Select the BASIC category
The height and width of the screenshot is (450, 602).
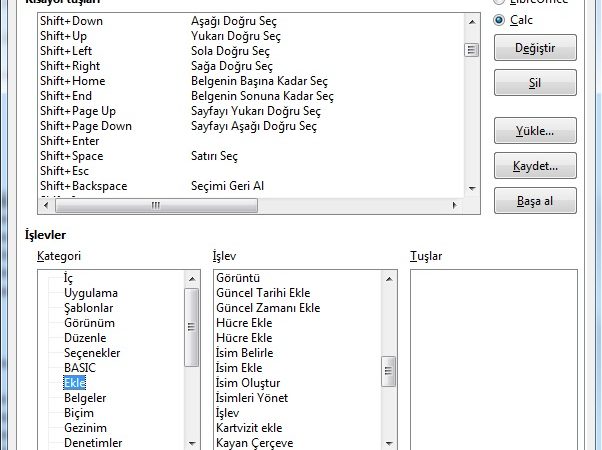tap(80, 368)
